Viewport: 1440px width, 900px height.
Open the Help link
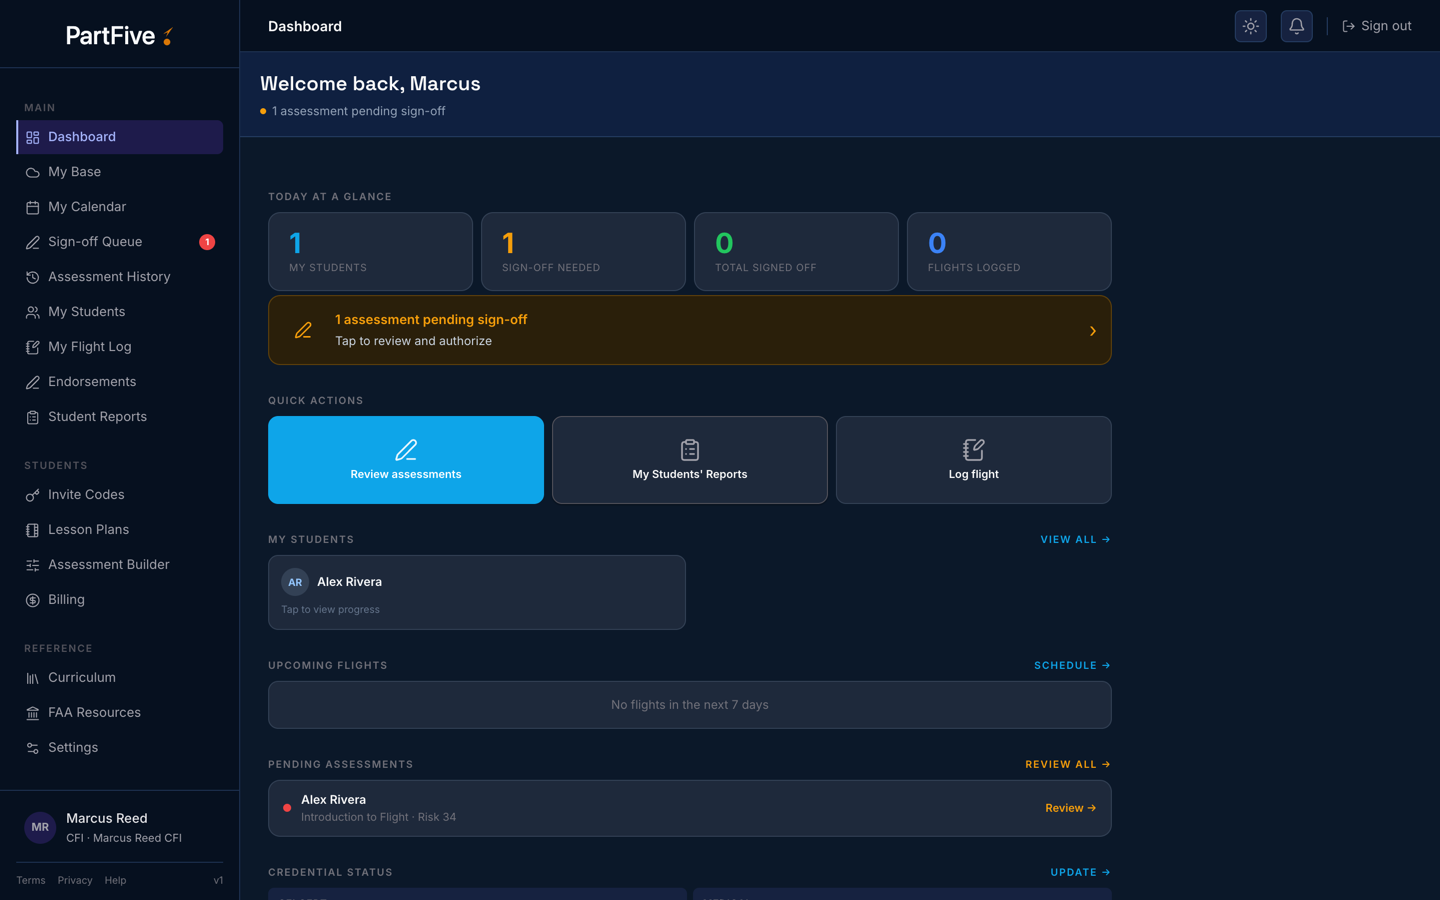point(115,880)
